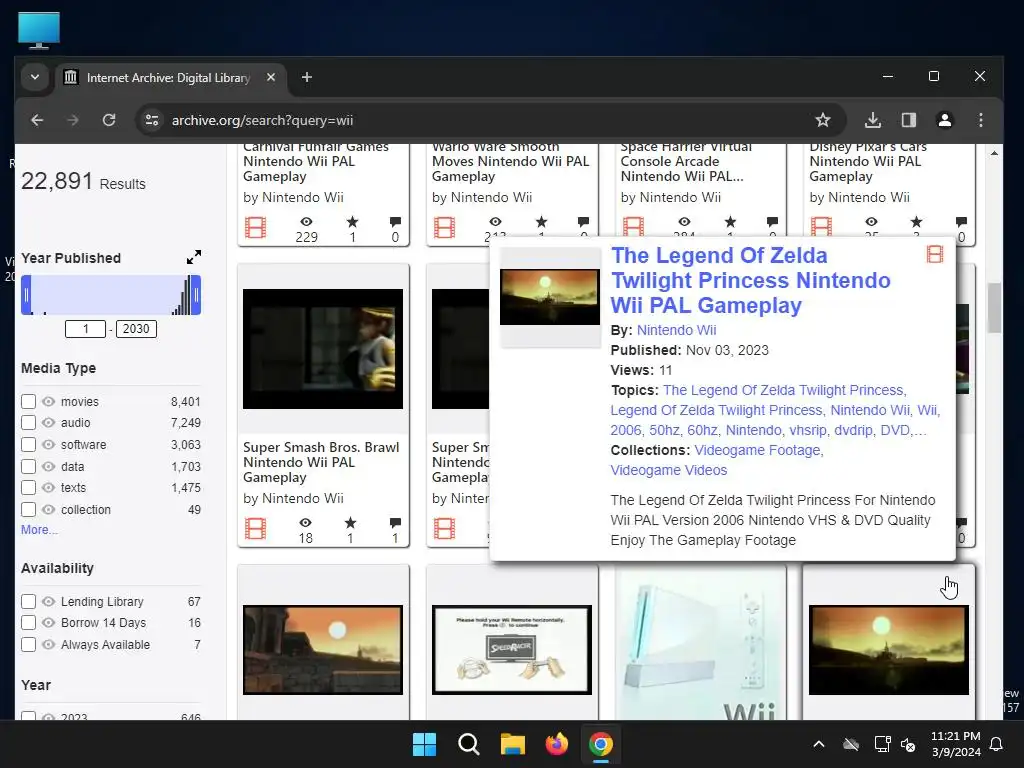Open the Speed Racer remote screen thumbnail

(512, 650)
